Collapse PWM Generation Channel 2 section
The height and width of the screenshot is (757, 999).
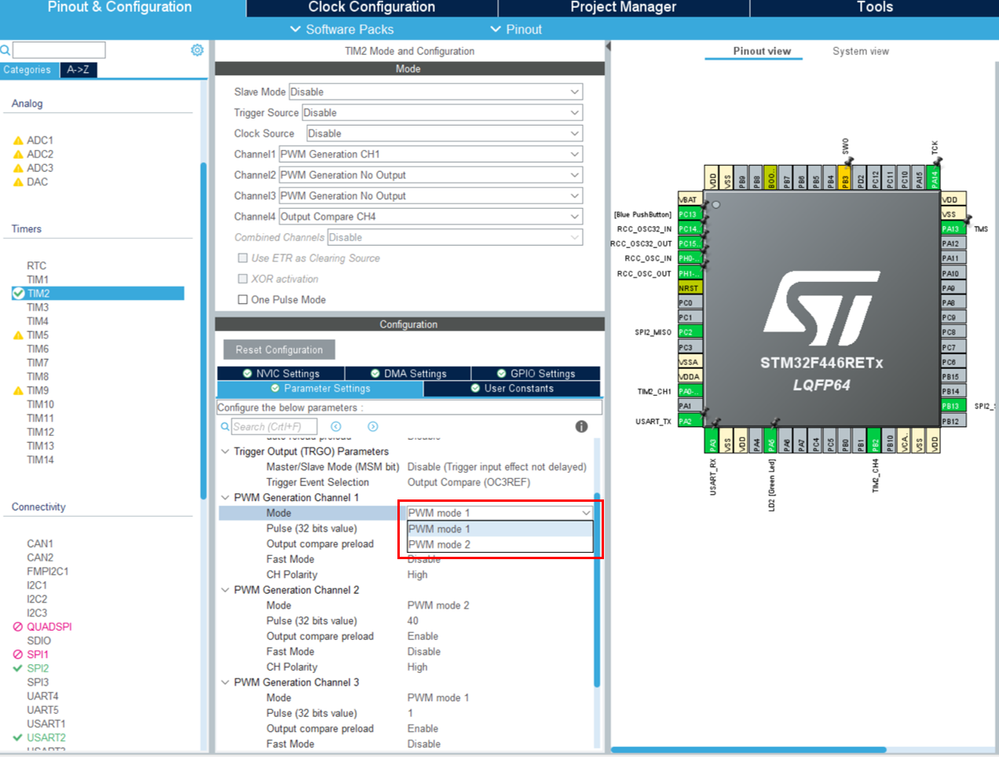226,590
